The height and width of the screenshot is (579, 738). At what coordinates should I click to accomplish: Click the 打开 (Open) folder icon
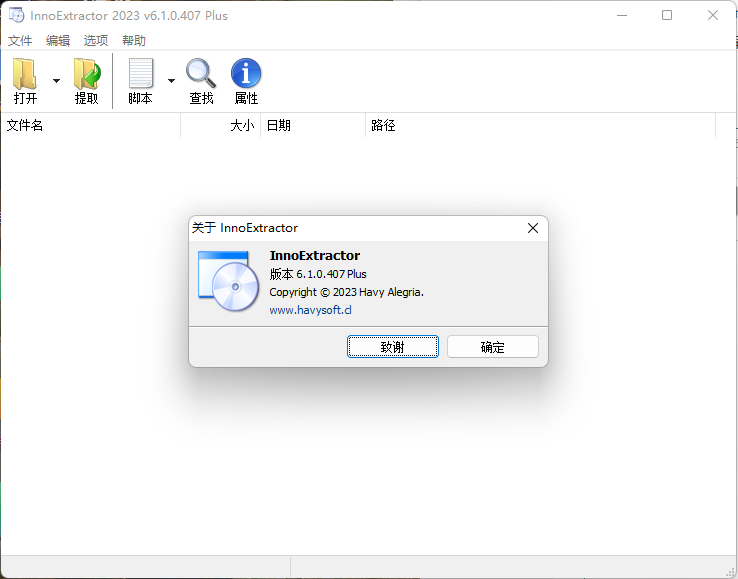(x=25, y=74)
